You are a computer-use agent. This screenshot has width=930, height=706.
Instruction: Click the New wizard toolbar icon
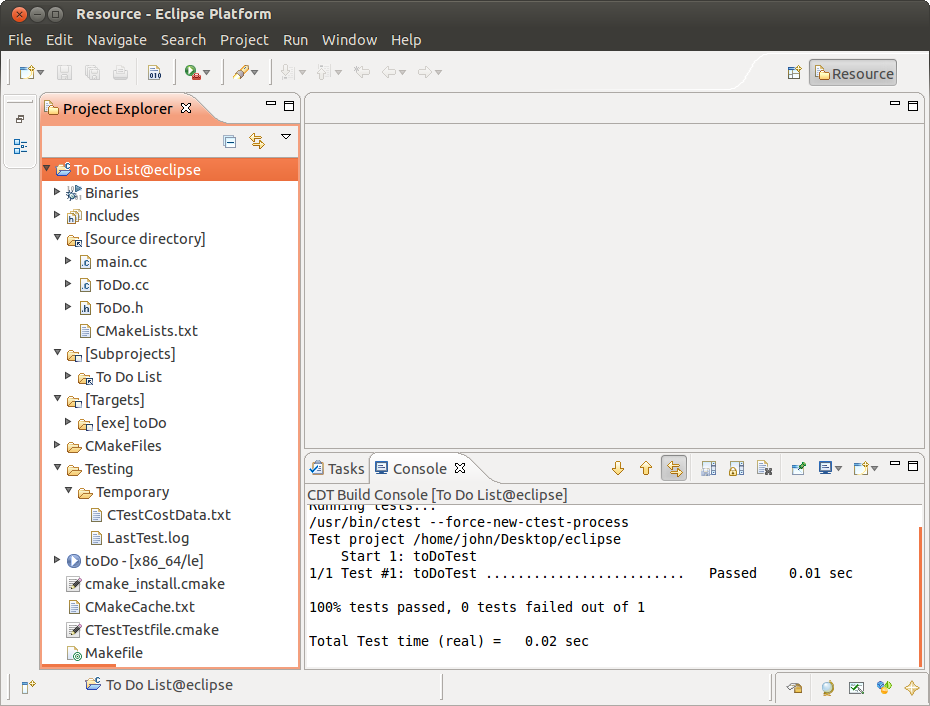[27, 72]
